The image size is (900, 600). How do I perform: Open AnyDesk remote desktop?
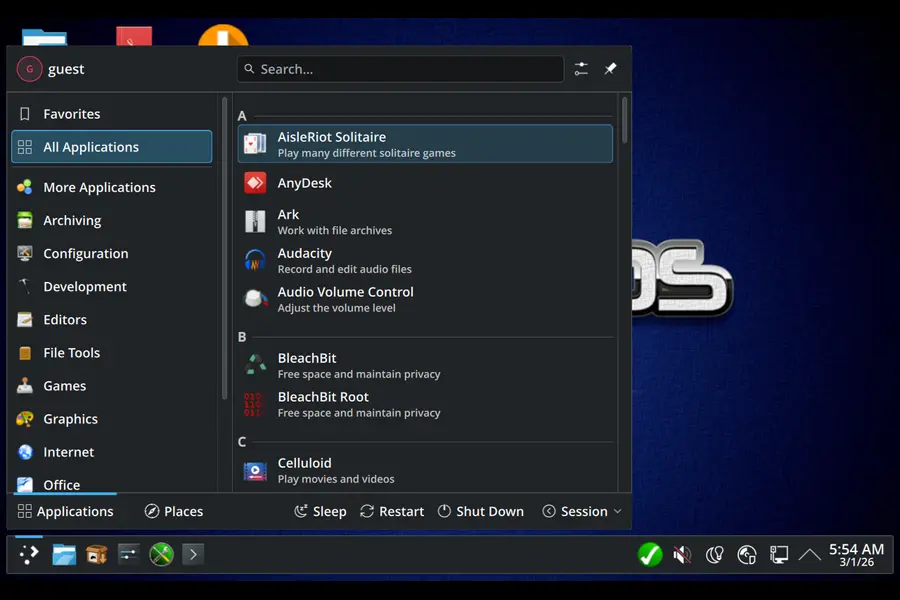coord(303,182)
